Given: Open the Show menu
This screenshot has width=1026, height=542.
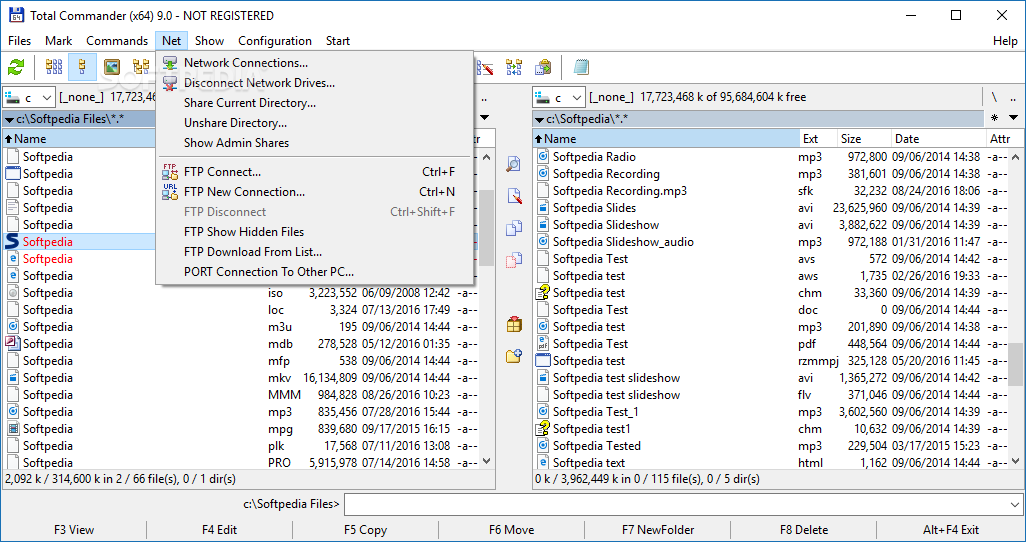Looking at the screenshot, I should 209,41.
